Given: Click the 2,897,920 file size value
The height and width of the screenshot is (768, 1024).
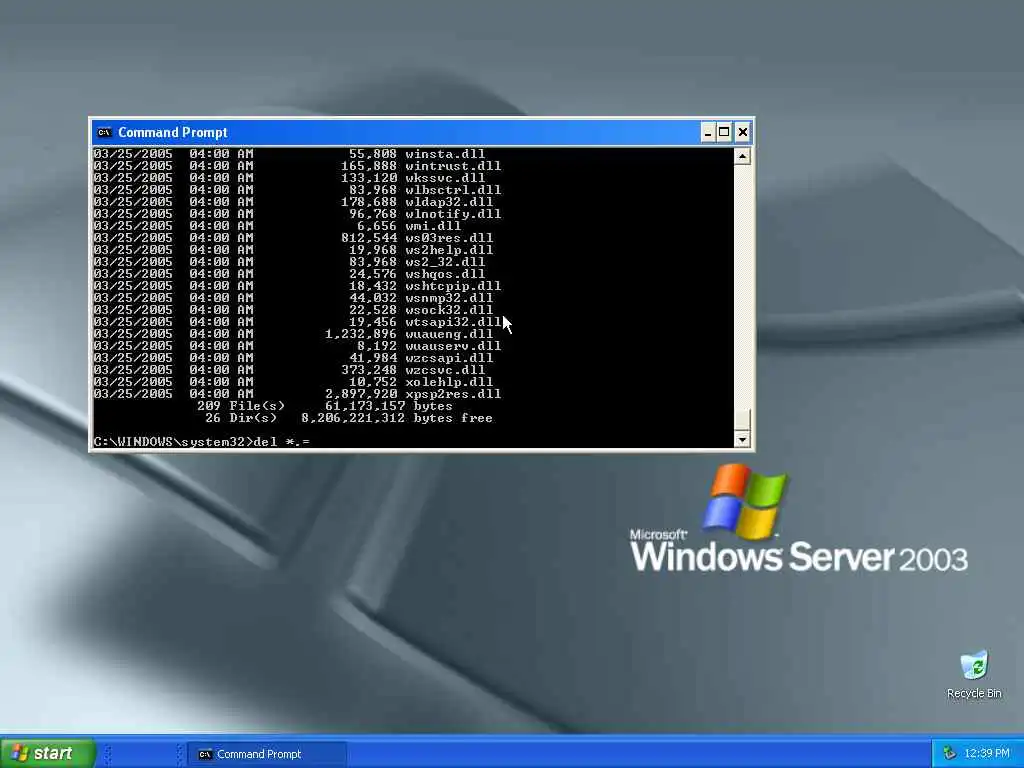Looking at the screenshot, I should (x=360, y=393).
